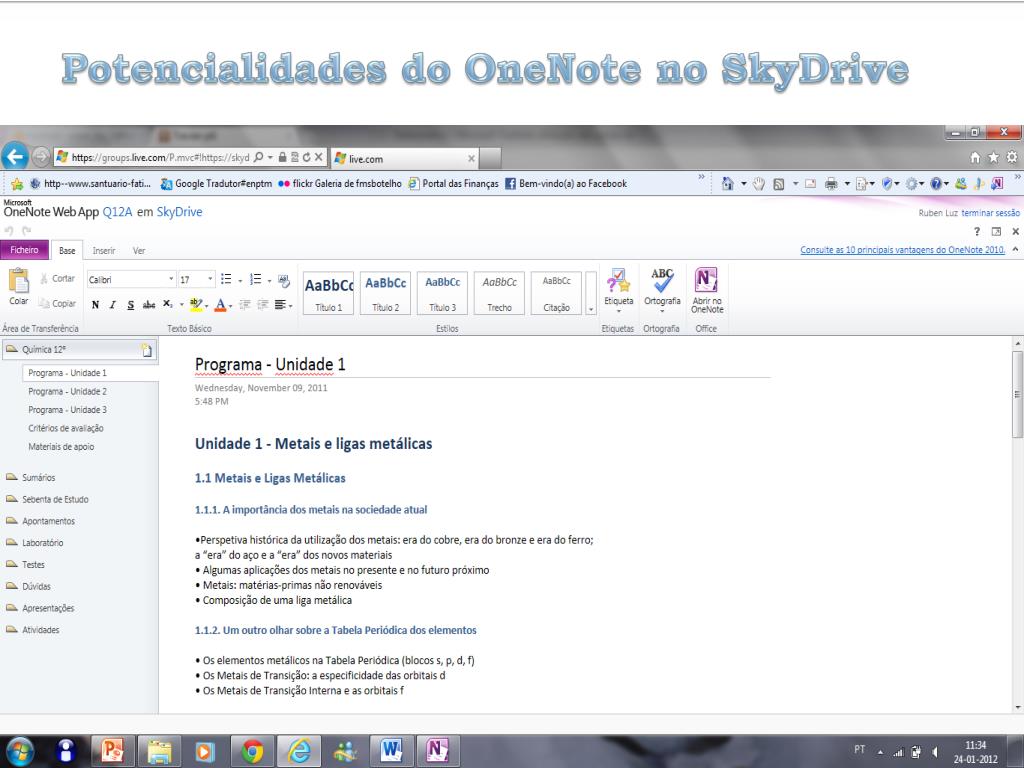This screenshot has height=768, width=1024.
Task: Apply the yellow text highlight
Action: click(x=195, y=304)
